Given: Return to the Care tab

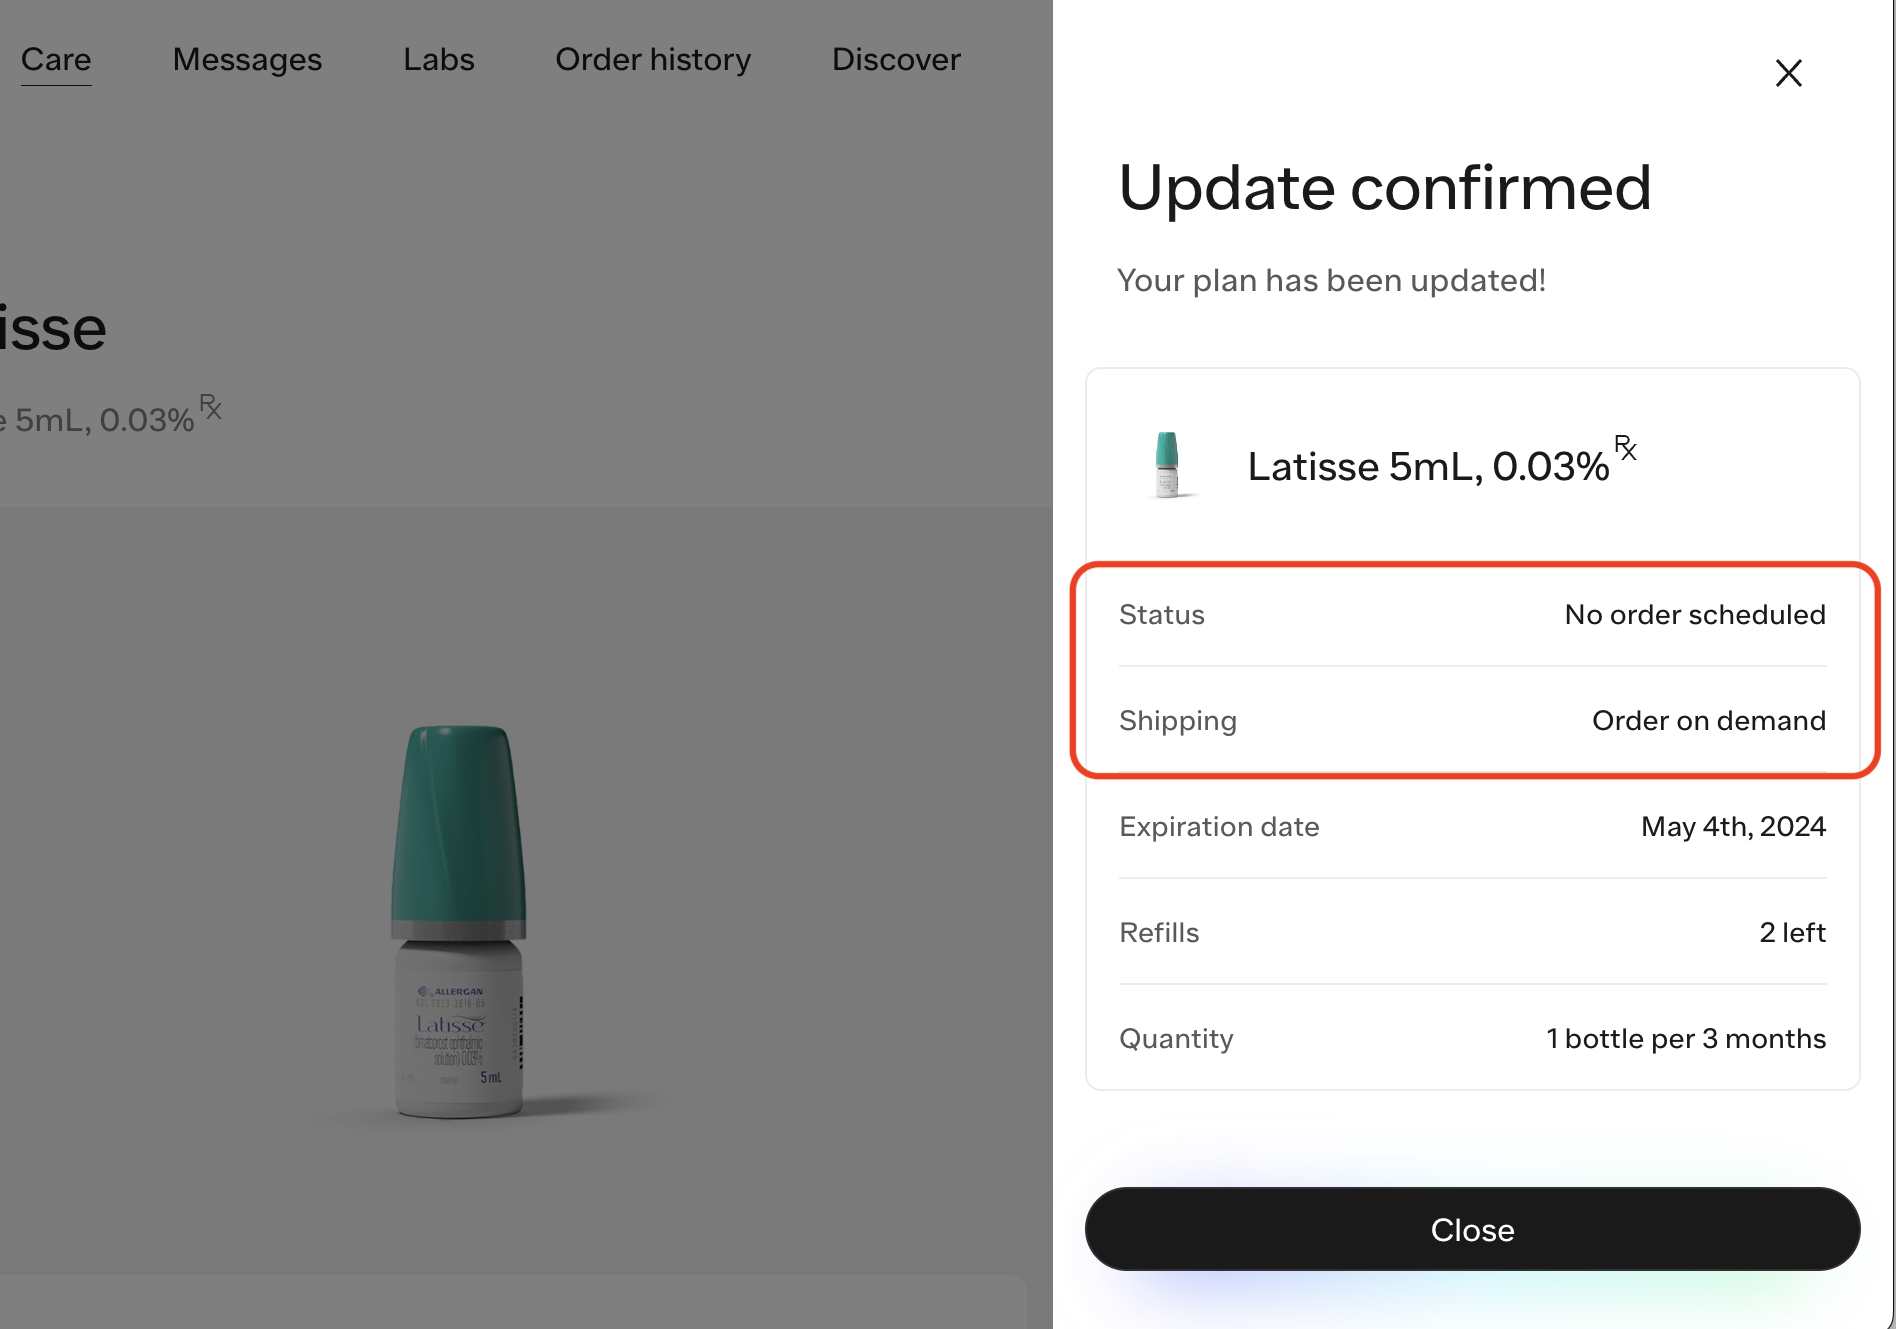Looking at the screenshot, I should (56, 60).
